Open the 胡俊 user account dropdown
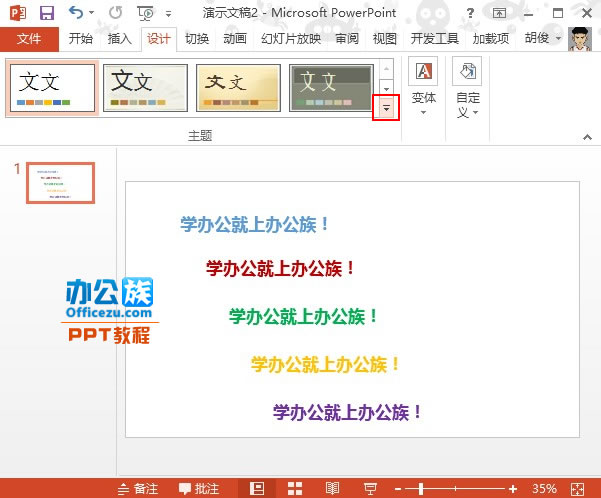 pyautogui.click(x=542, y=38)
